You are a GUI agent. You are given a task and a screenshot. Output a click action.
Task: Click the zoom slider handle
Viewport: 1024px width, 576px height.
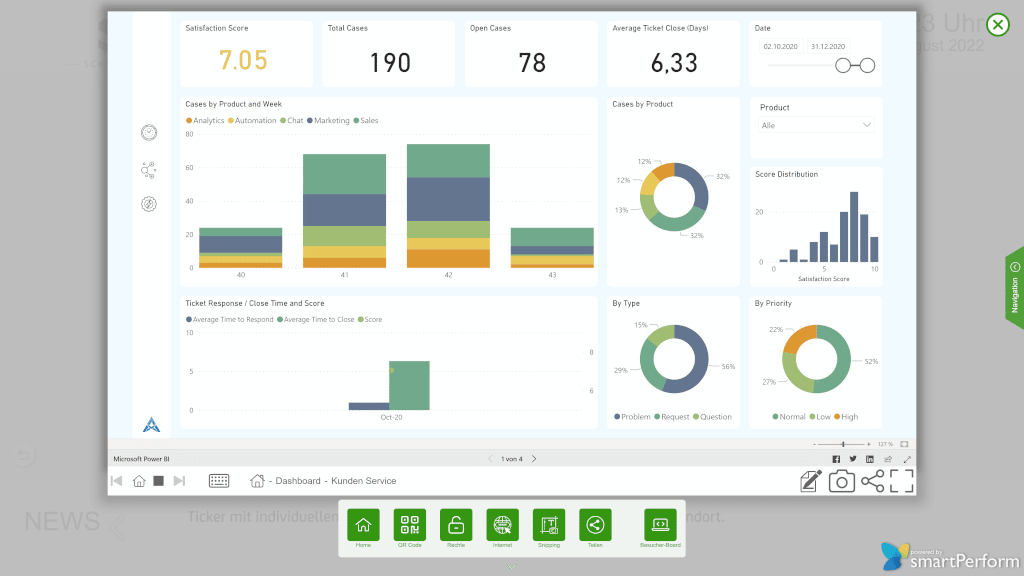pyautogui.click(x=843, y=444)
